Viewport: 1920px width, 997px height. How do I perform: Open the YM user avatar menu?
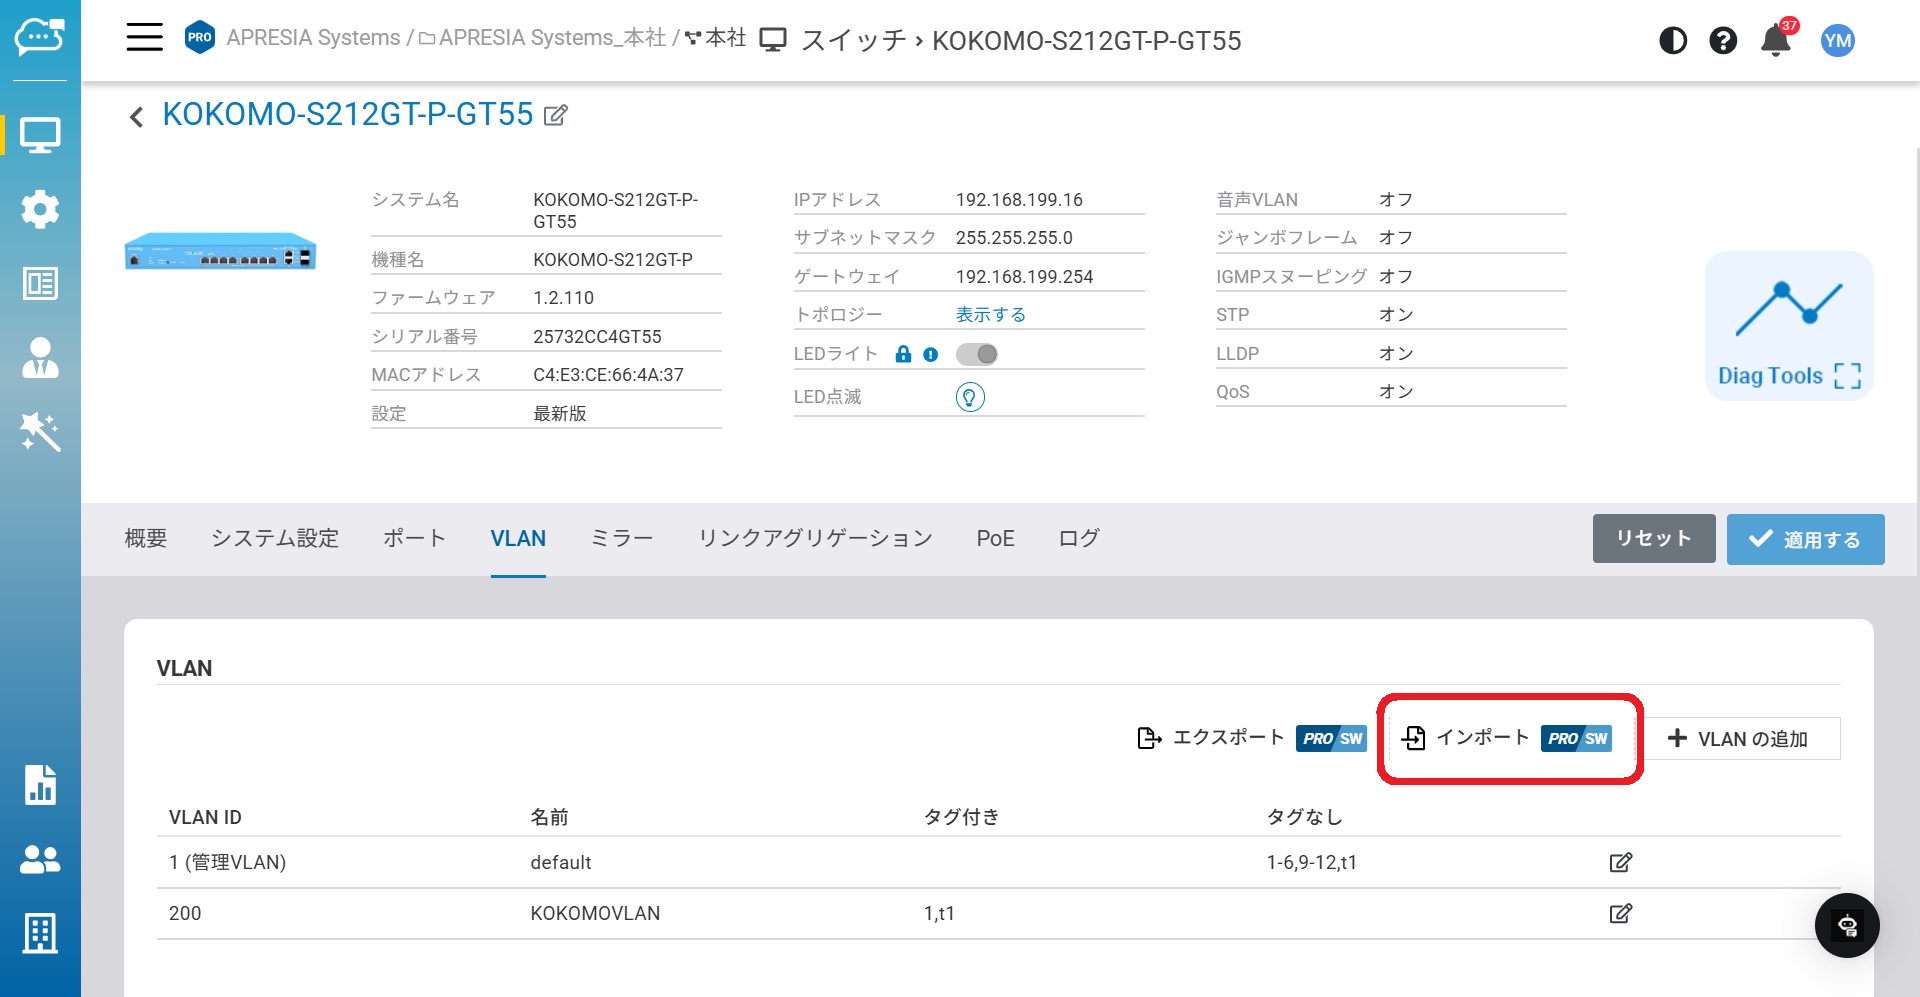pos(1837,41)
